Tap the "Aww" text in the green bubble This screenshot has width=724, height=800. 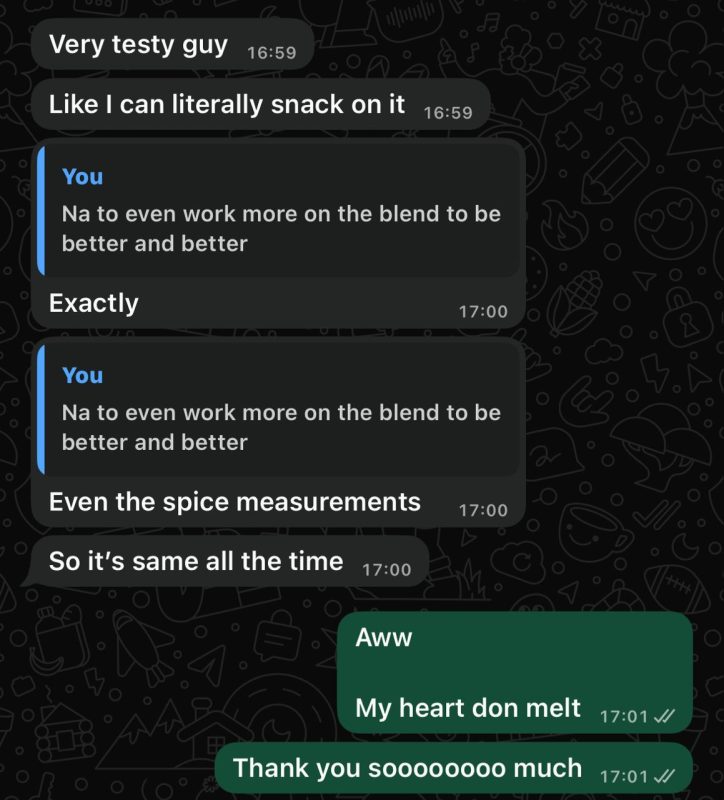[x=384, y=638]
